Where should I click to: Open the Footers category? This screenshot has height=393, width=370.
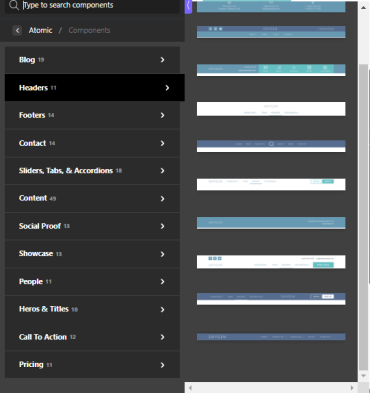click(x=92, y=115)
